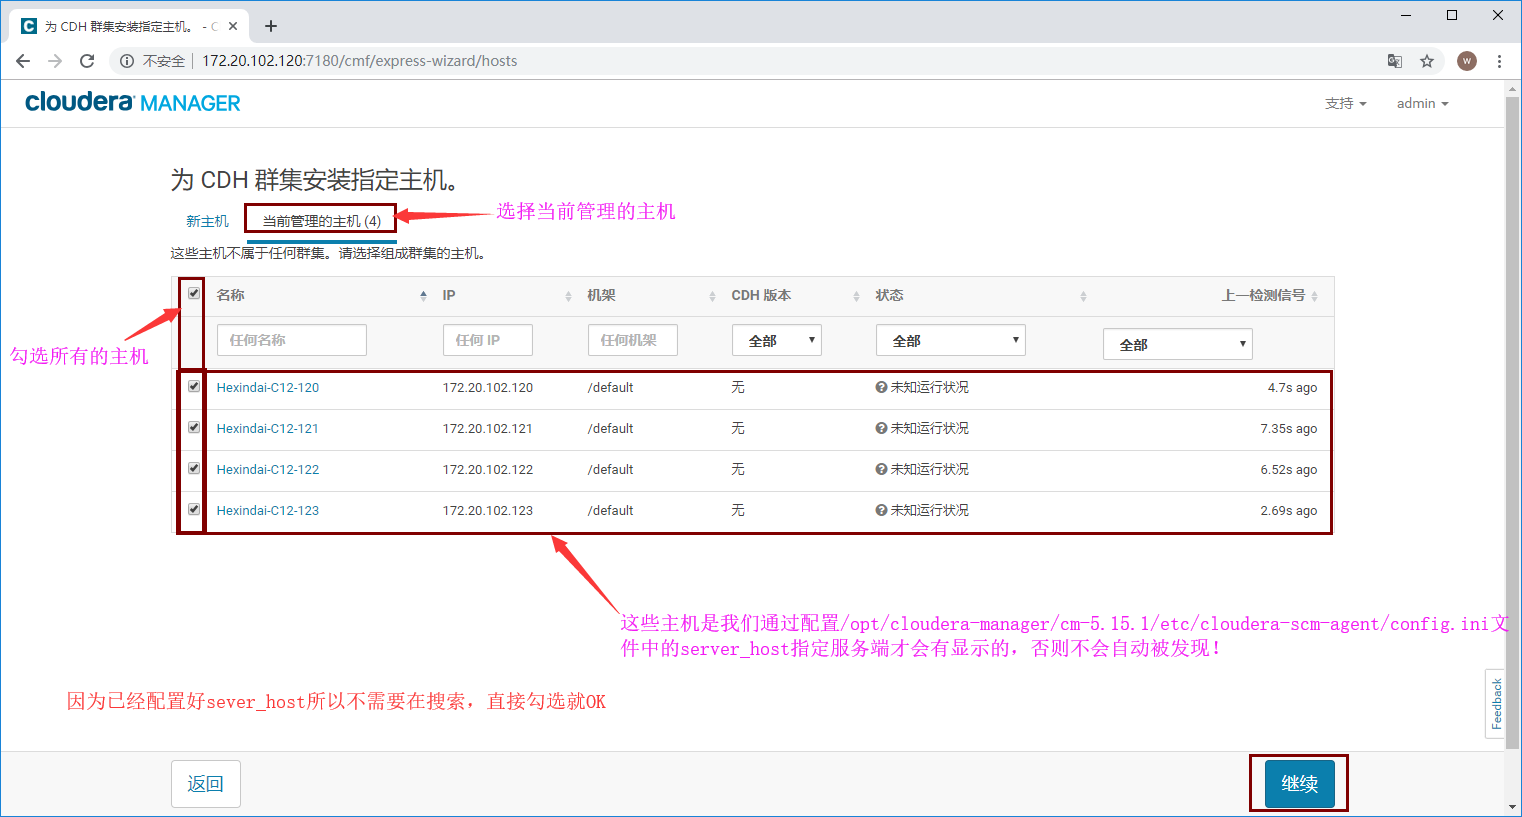
Task: Expand the 支持 menu
Action: point(1345,103)
